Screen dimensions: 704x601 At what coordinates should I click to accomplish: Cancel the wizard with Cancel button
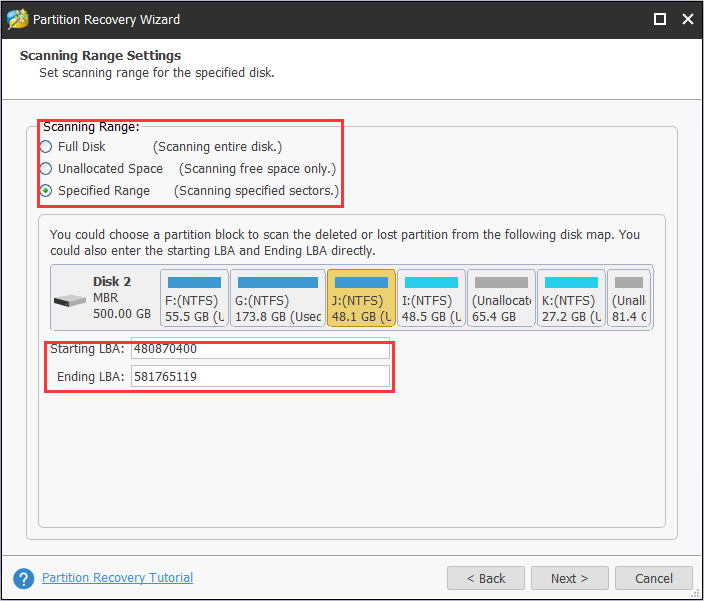(x=654, y=578)
